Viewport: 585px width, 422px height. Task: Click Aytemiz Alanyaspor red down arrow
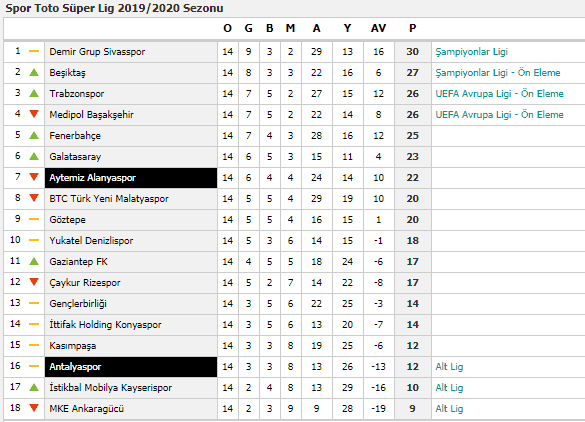pyautogui.click(x=34, y=177)
